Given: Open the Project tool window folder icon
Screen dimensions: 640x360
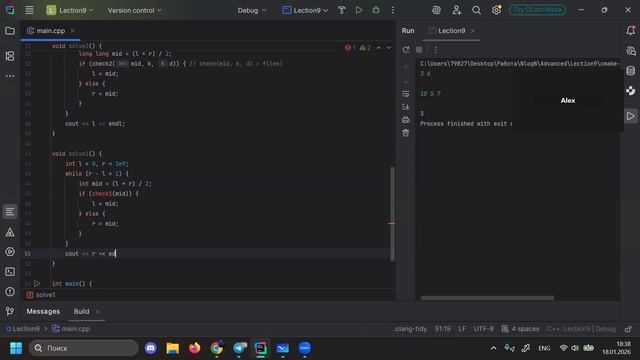Looking at the screenshot, I should (x=10, y=31).
